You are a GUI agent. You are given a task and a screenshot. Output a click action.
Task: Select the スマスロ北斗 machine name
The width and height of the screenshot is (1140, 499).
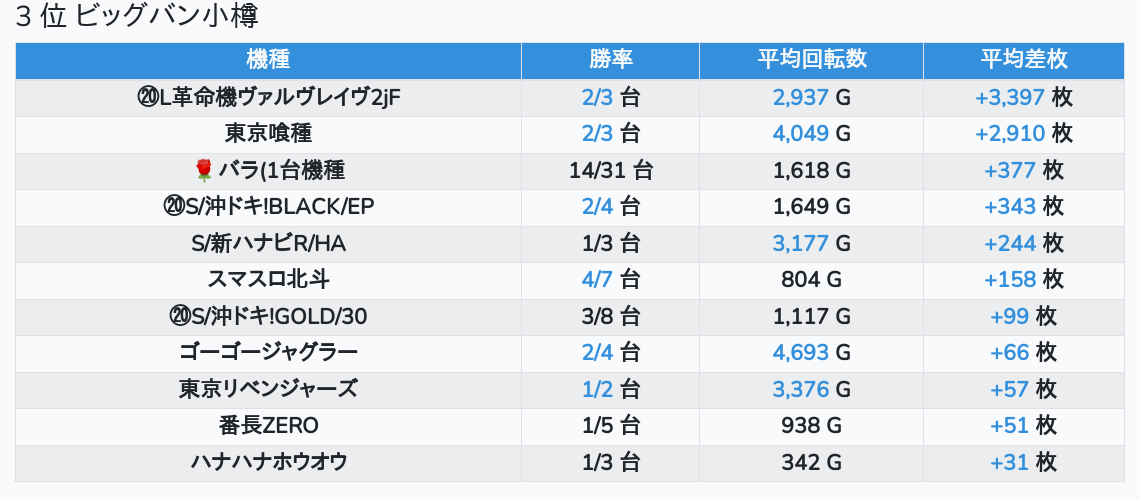point(268,280)
